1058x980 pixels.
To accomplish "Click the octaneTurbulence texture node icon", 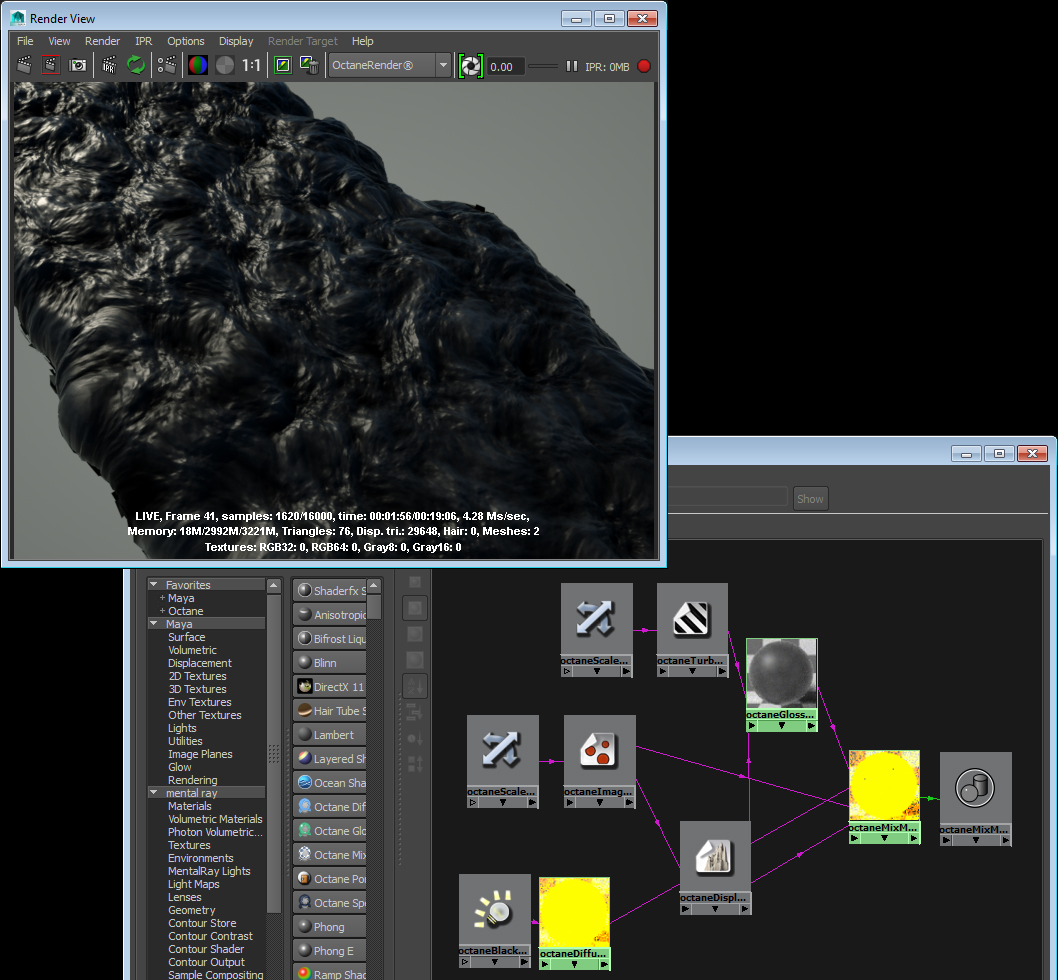I will point(692,619).
